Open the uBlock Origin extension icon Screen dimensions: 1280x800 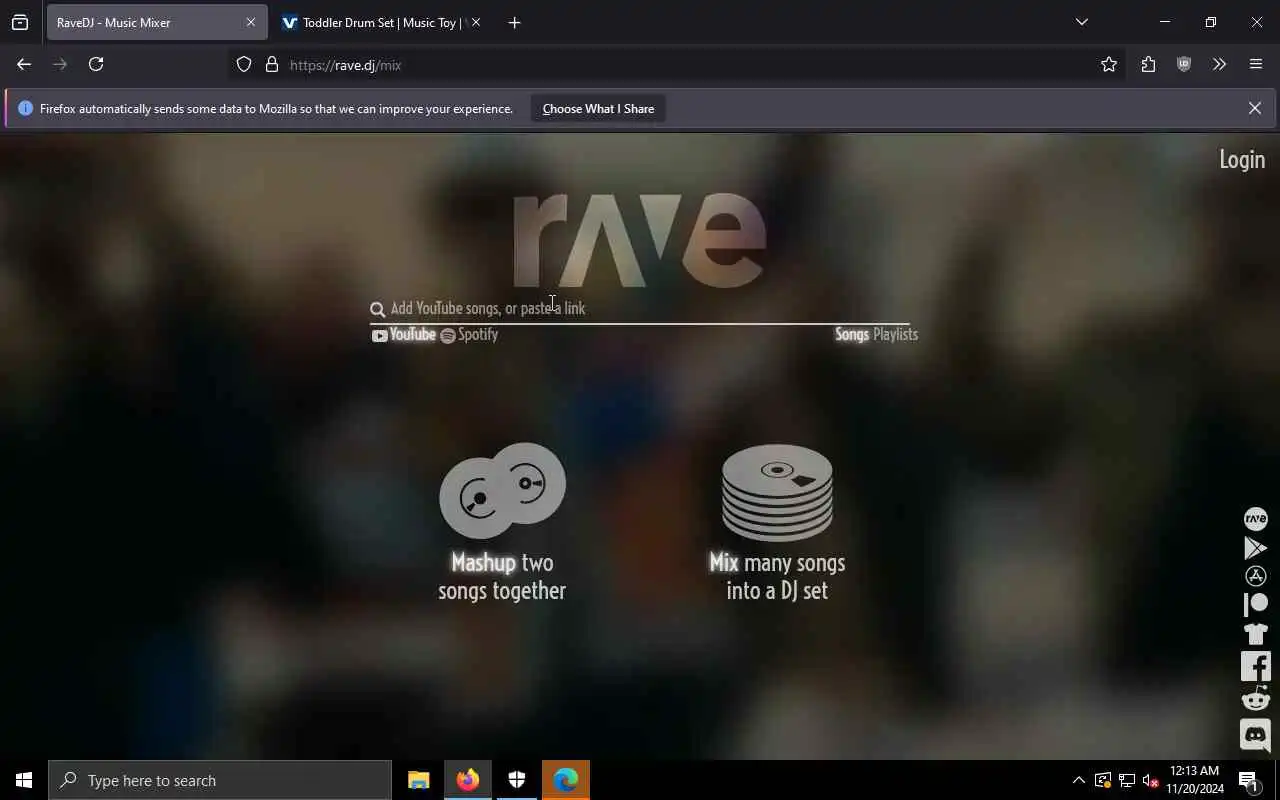click(1184, 64)
